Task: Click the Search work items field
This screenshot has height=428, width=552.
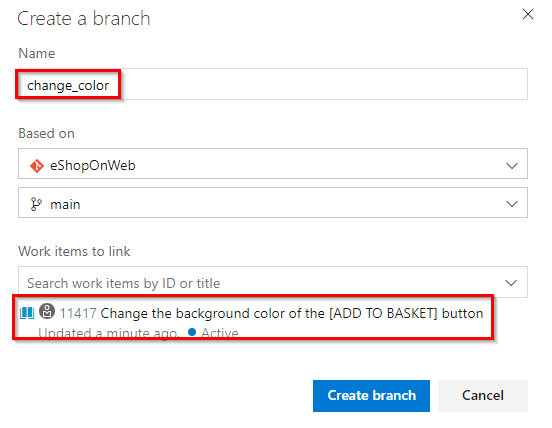Action: [x=273, y=282]
